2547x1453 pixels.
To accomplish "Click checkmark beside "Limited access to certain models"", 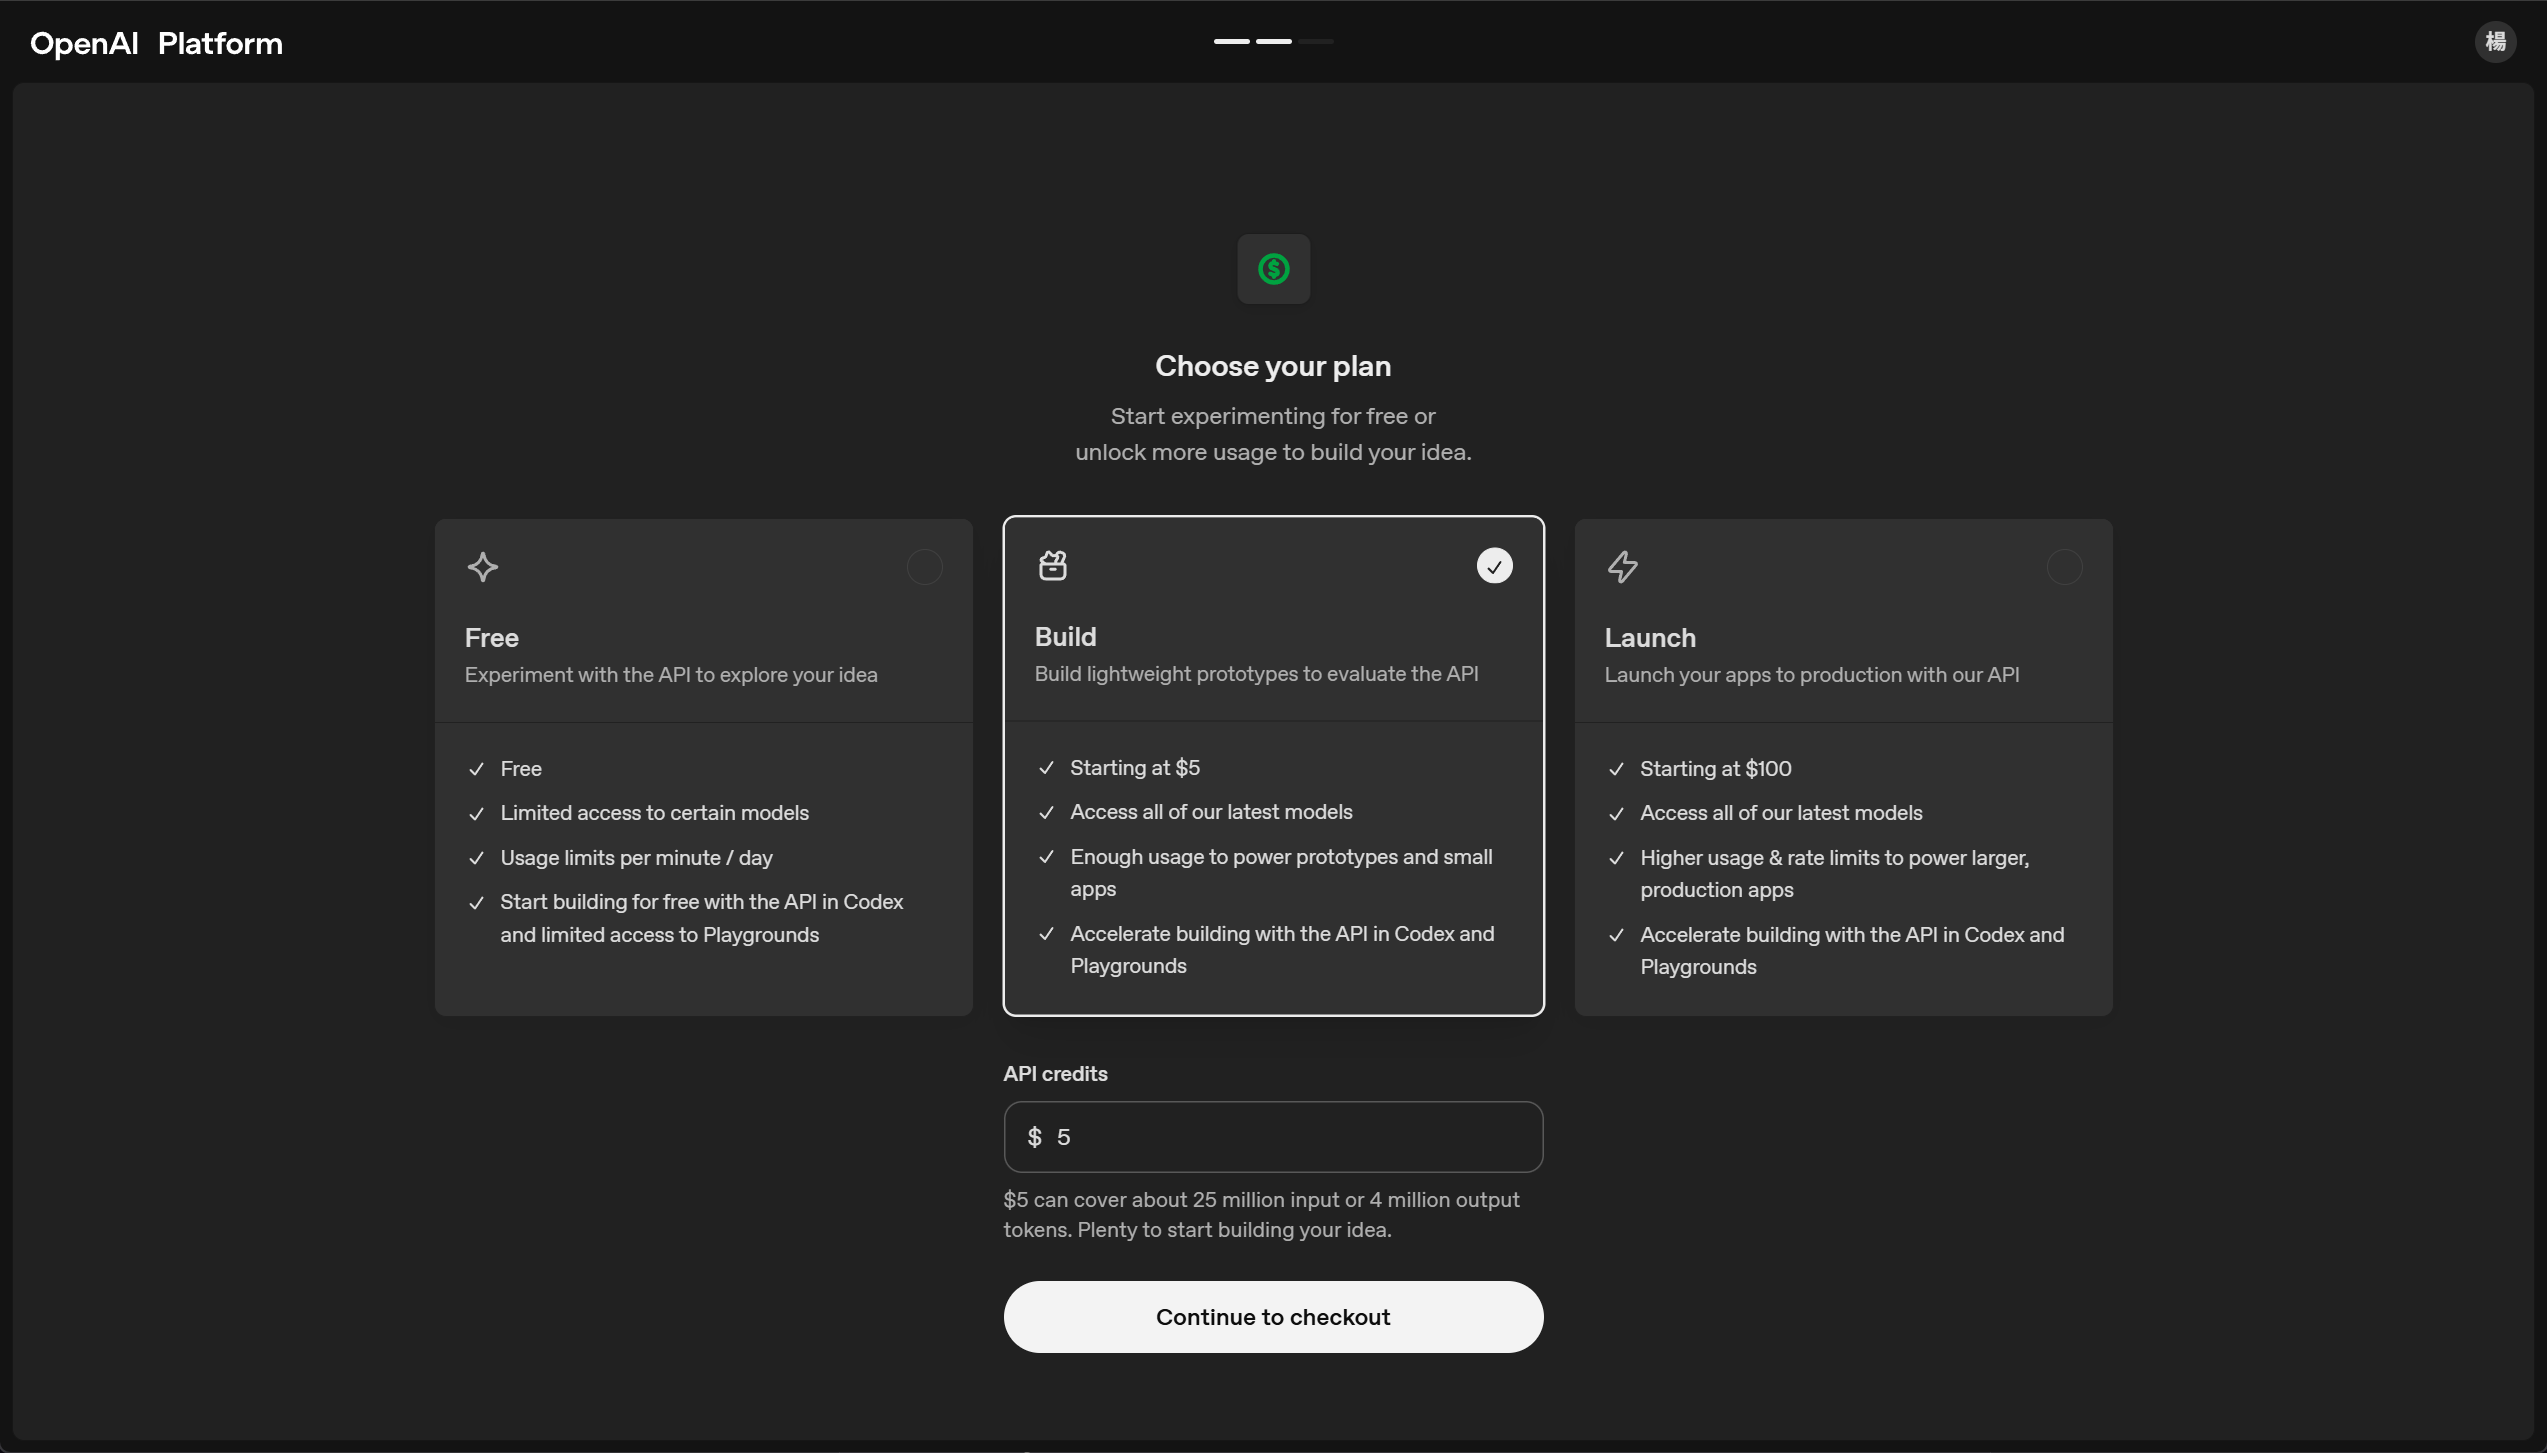I will 476,814.
